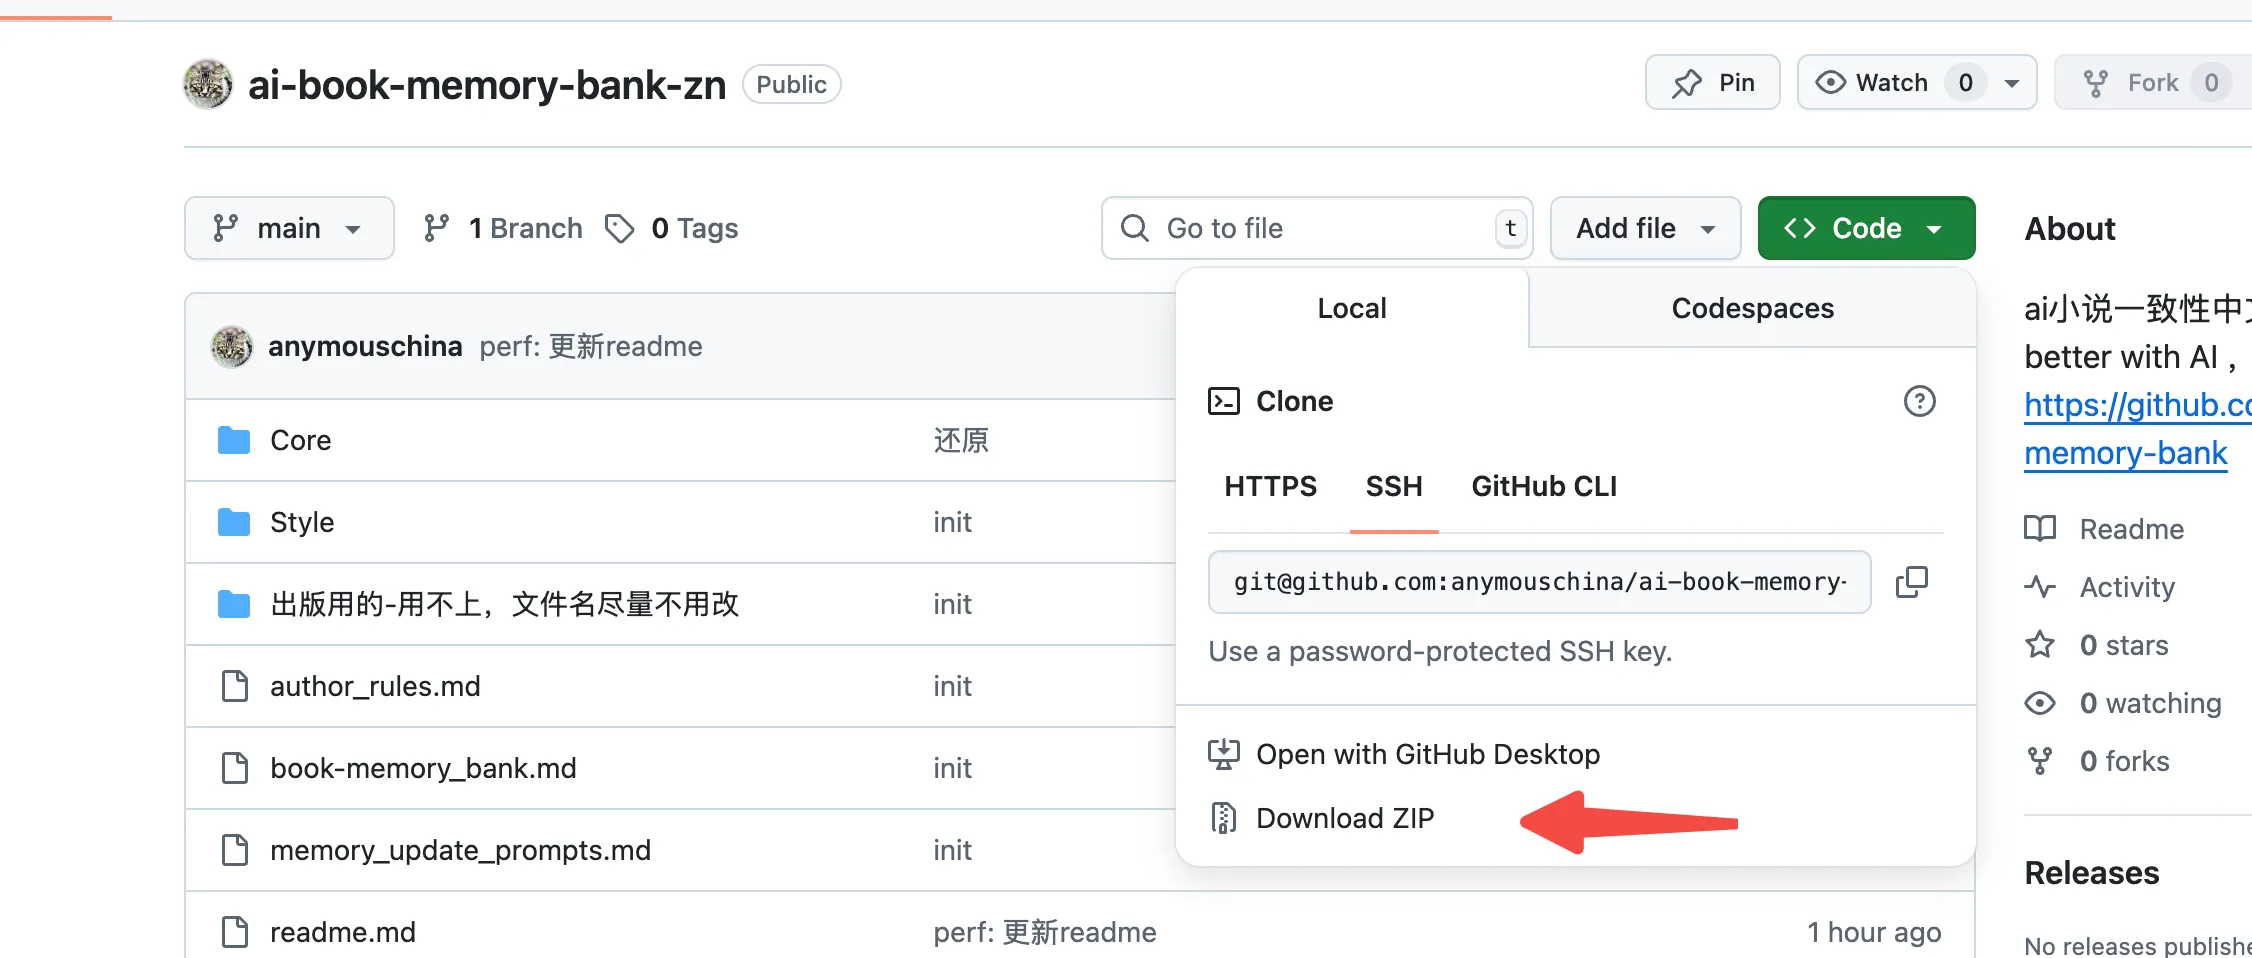This screenshot has width=2252, height=958.
Task: Expand the Watch options dropdown arrow
Action: 2012,83
